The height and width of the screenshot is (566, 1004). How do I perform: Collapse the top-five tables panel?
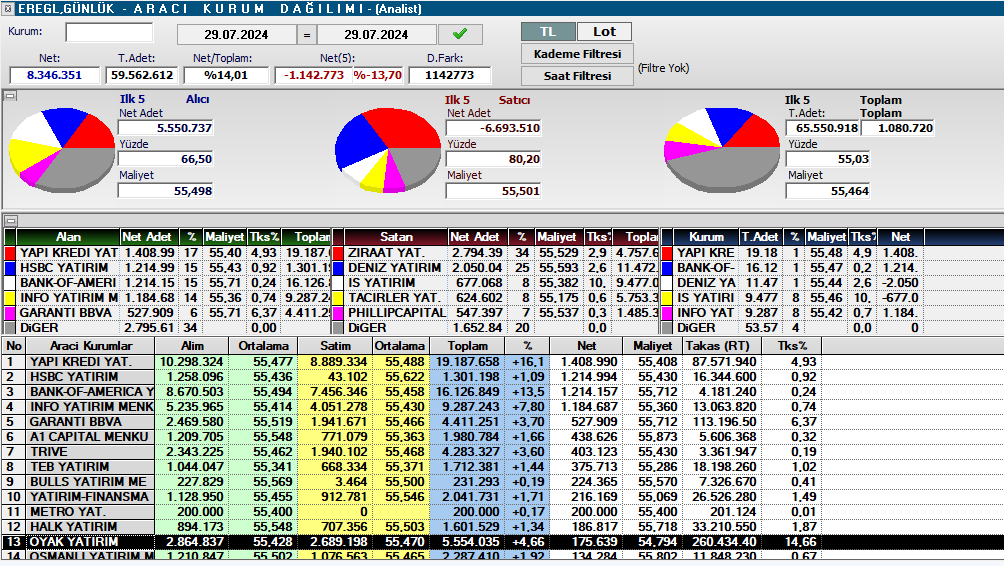tap(10, 221)
